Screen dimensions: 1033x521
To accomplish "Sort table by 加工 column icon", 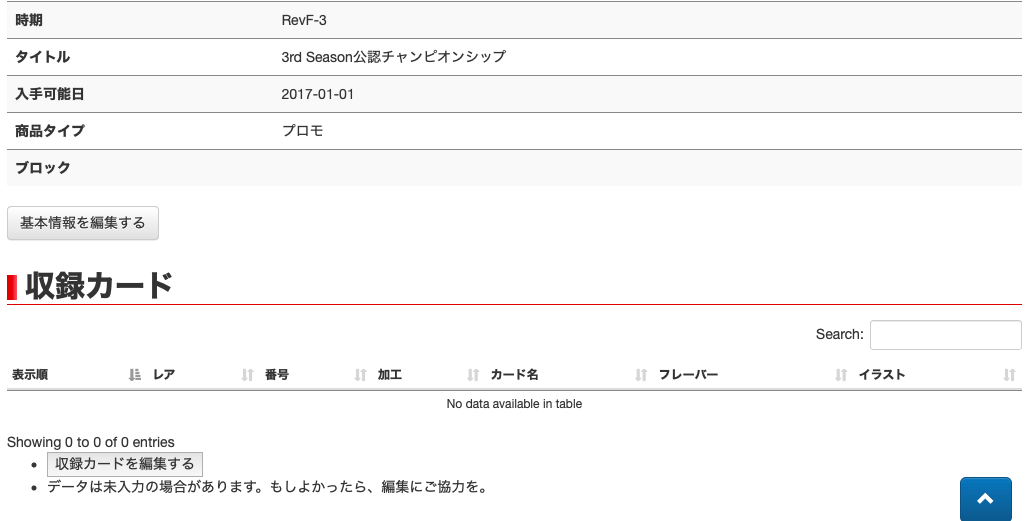I will [472, 375].
